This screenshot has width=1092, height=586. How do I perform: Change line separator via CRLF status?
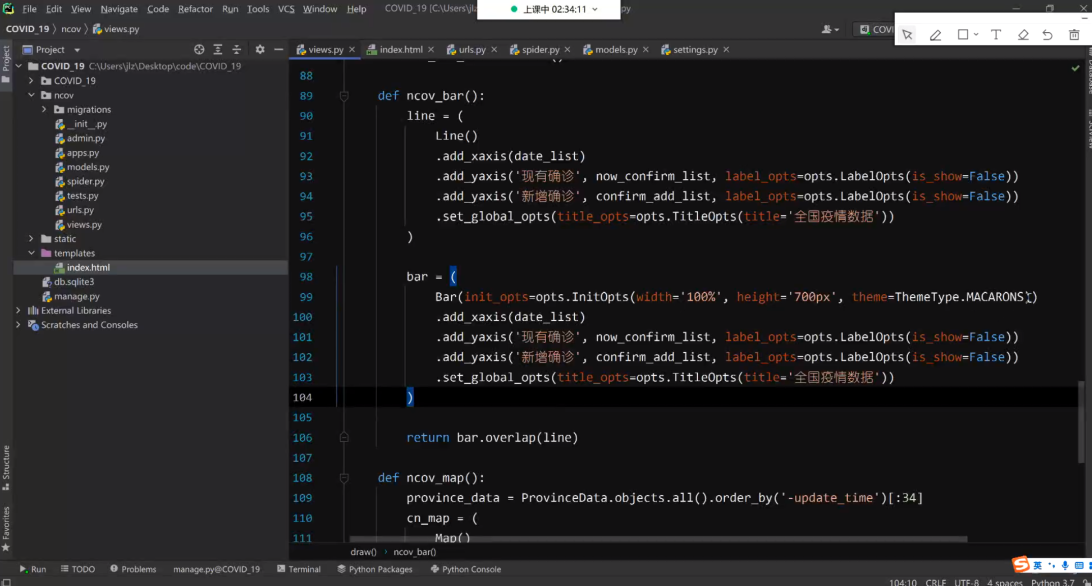(x=935, y=582)
